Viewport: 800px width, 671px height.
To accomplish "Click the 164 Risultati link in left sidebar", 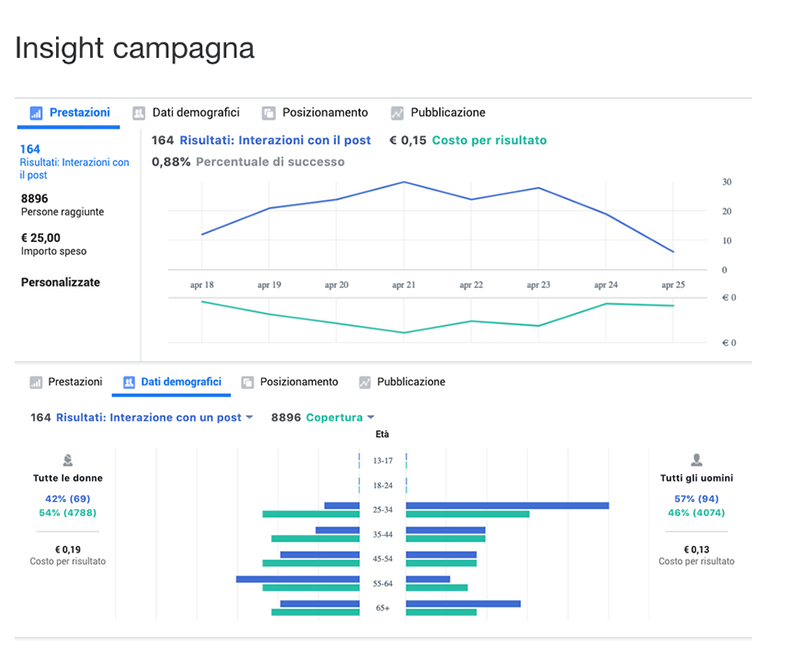I will pos(74,162).
